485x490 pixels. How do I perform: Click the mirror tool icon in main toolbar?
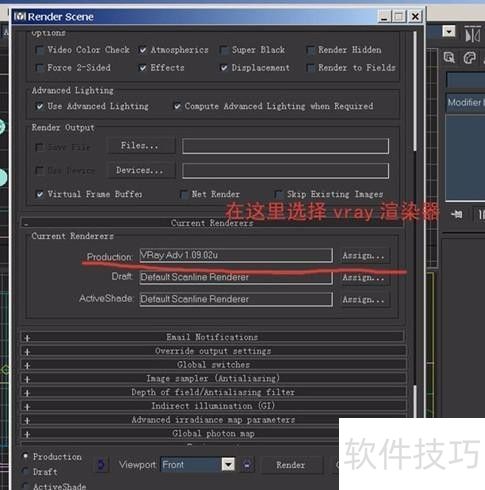click(x=473, y=34)
